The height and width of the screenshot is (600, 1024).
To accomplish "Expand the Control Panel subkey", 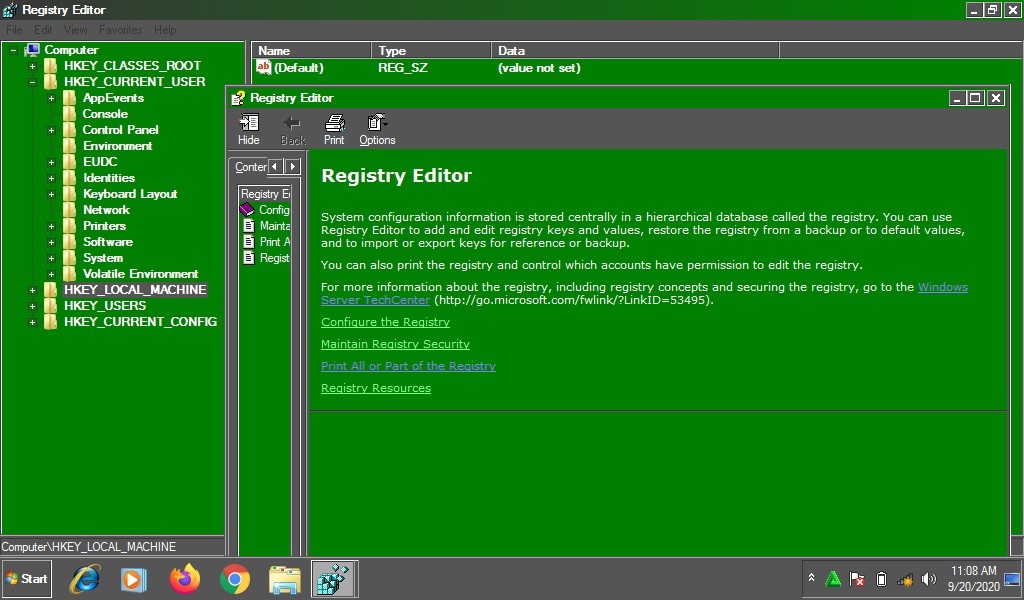I will [x=51, y=130].
